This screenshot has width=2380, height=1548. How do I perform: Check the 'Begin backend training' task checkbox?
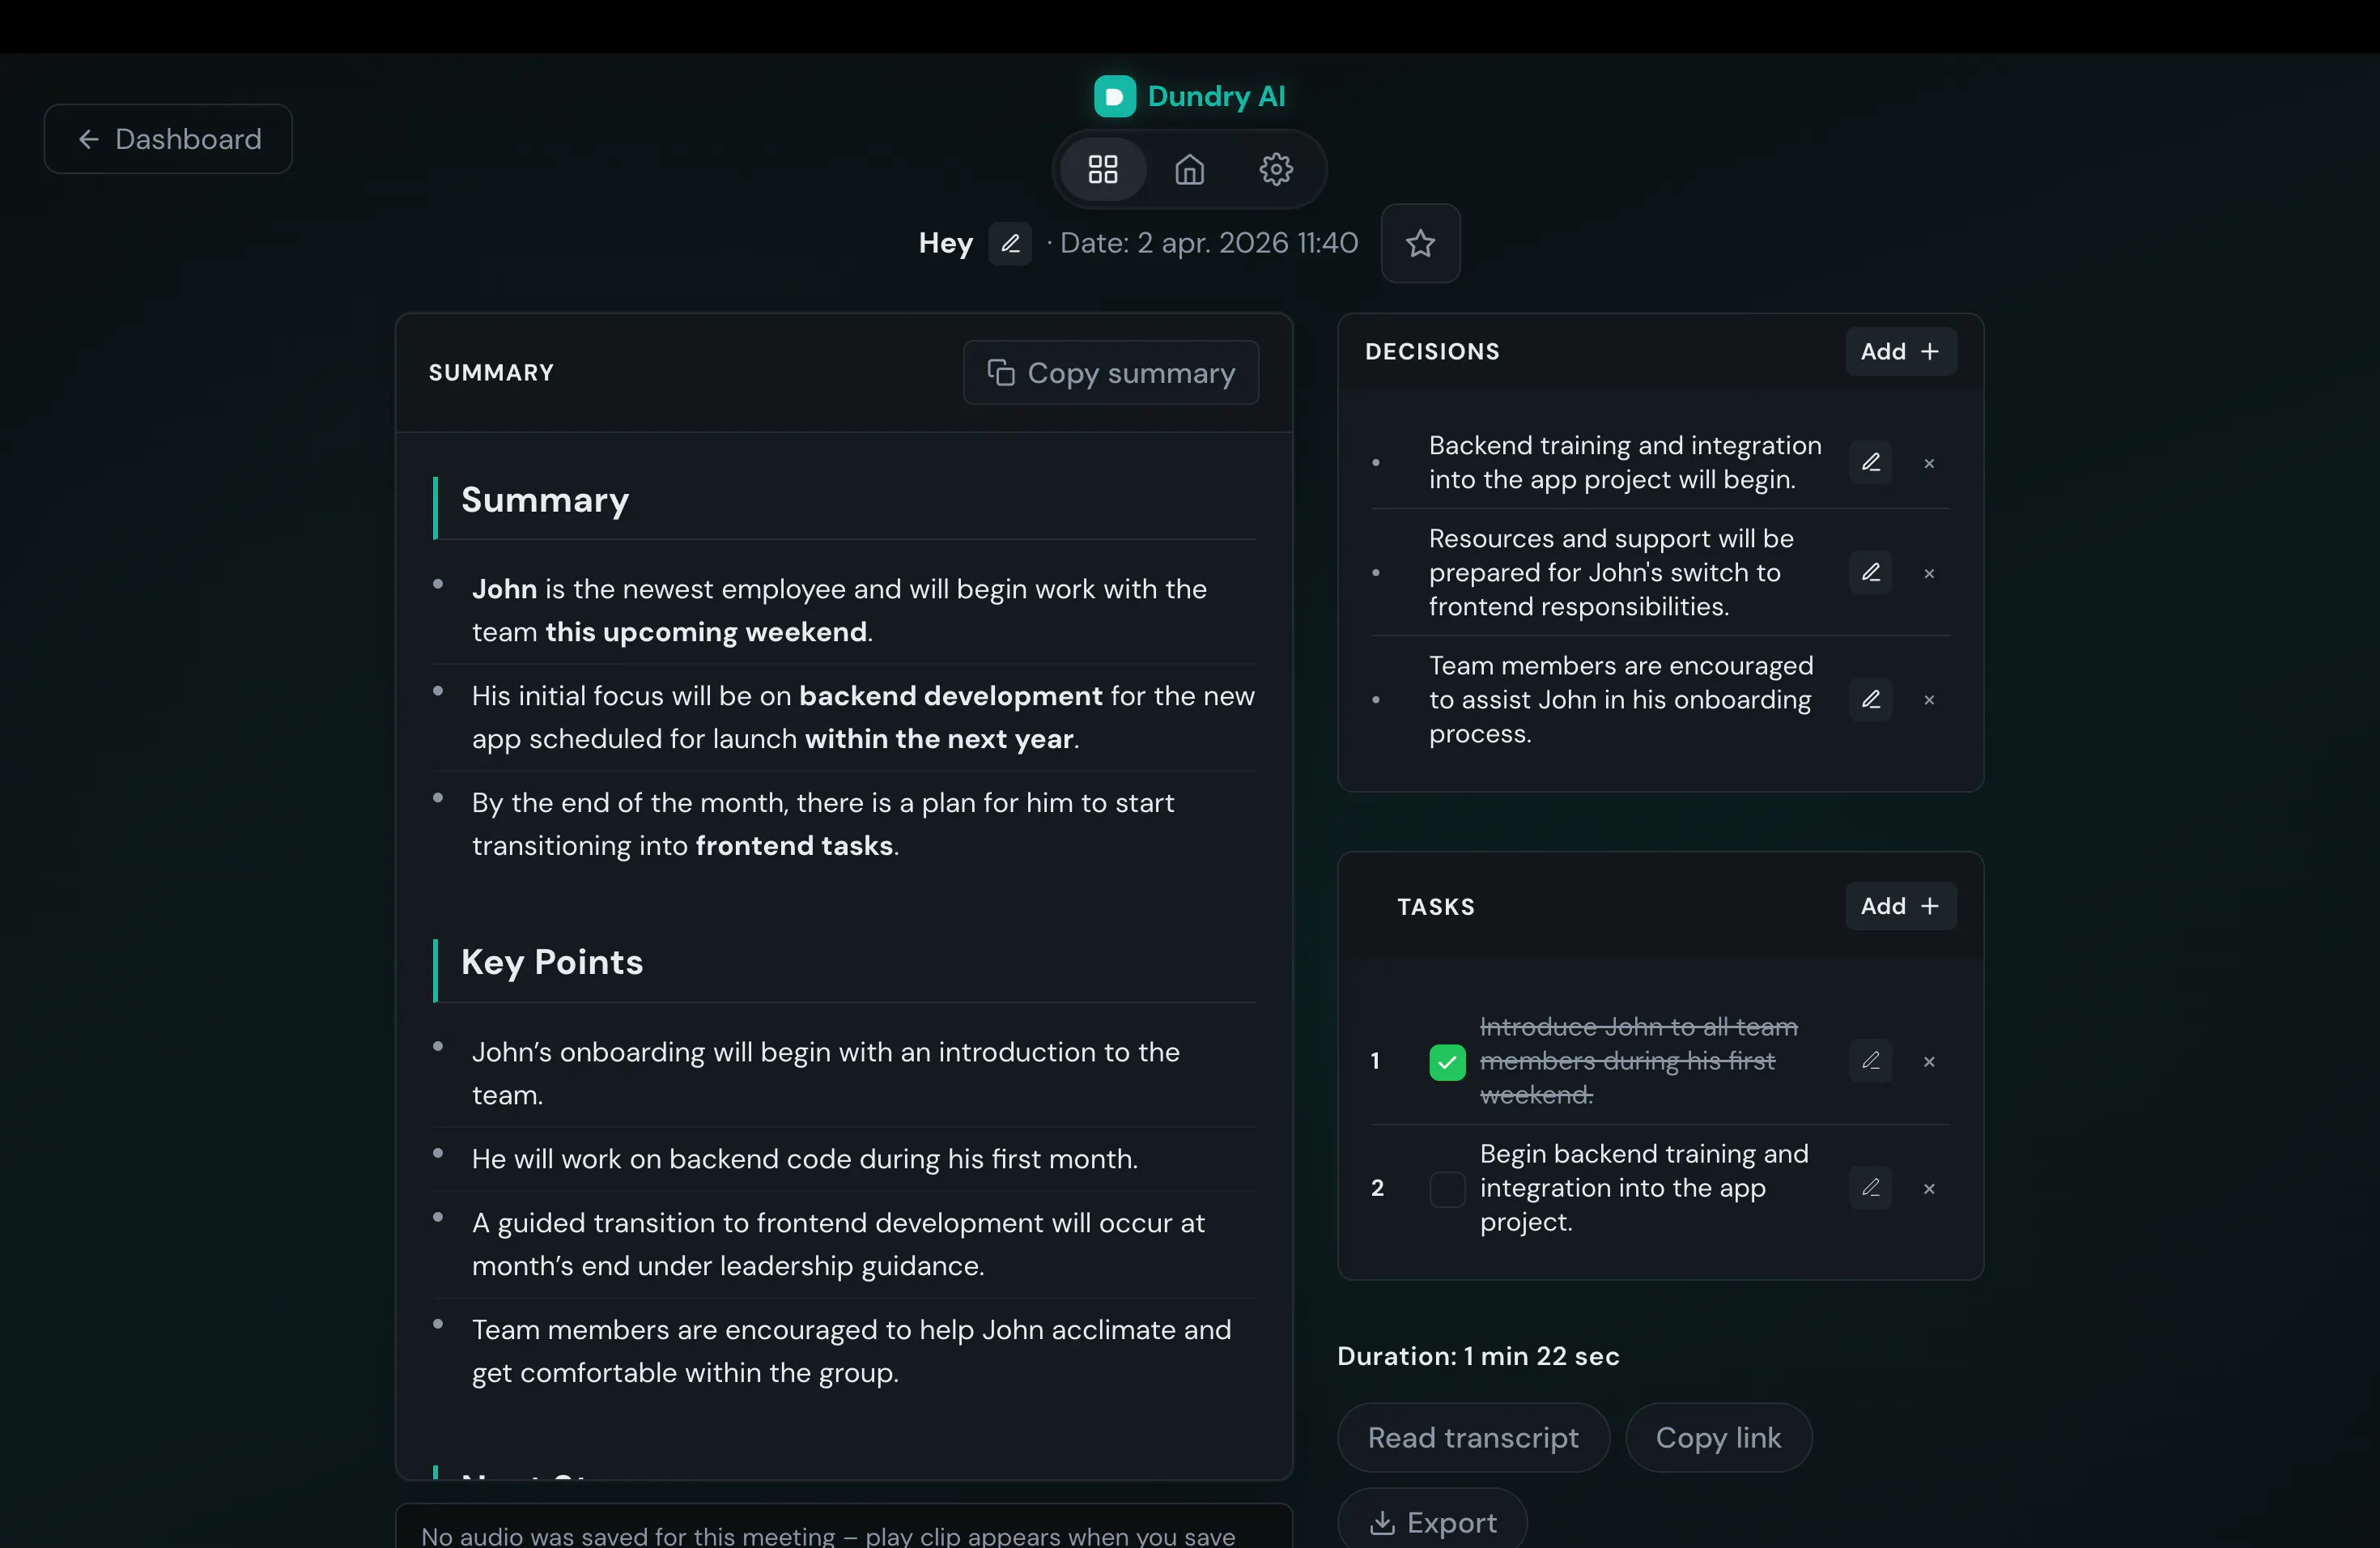tap(1447, 1188)
